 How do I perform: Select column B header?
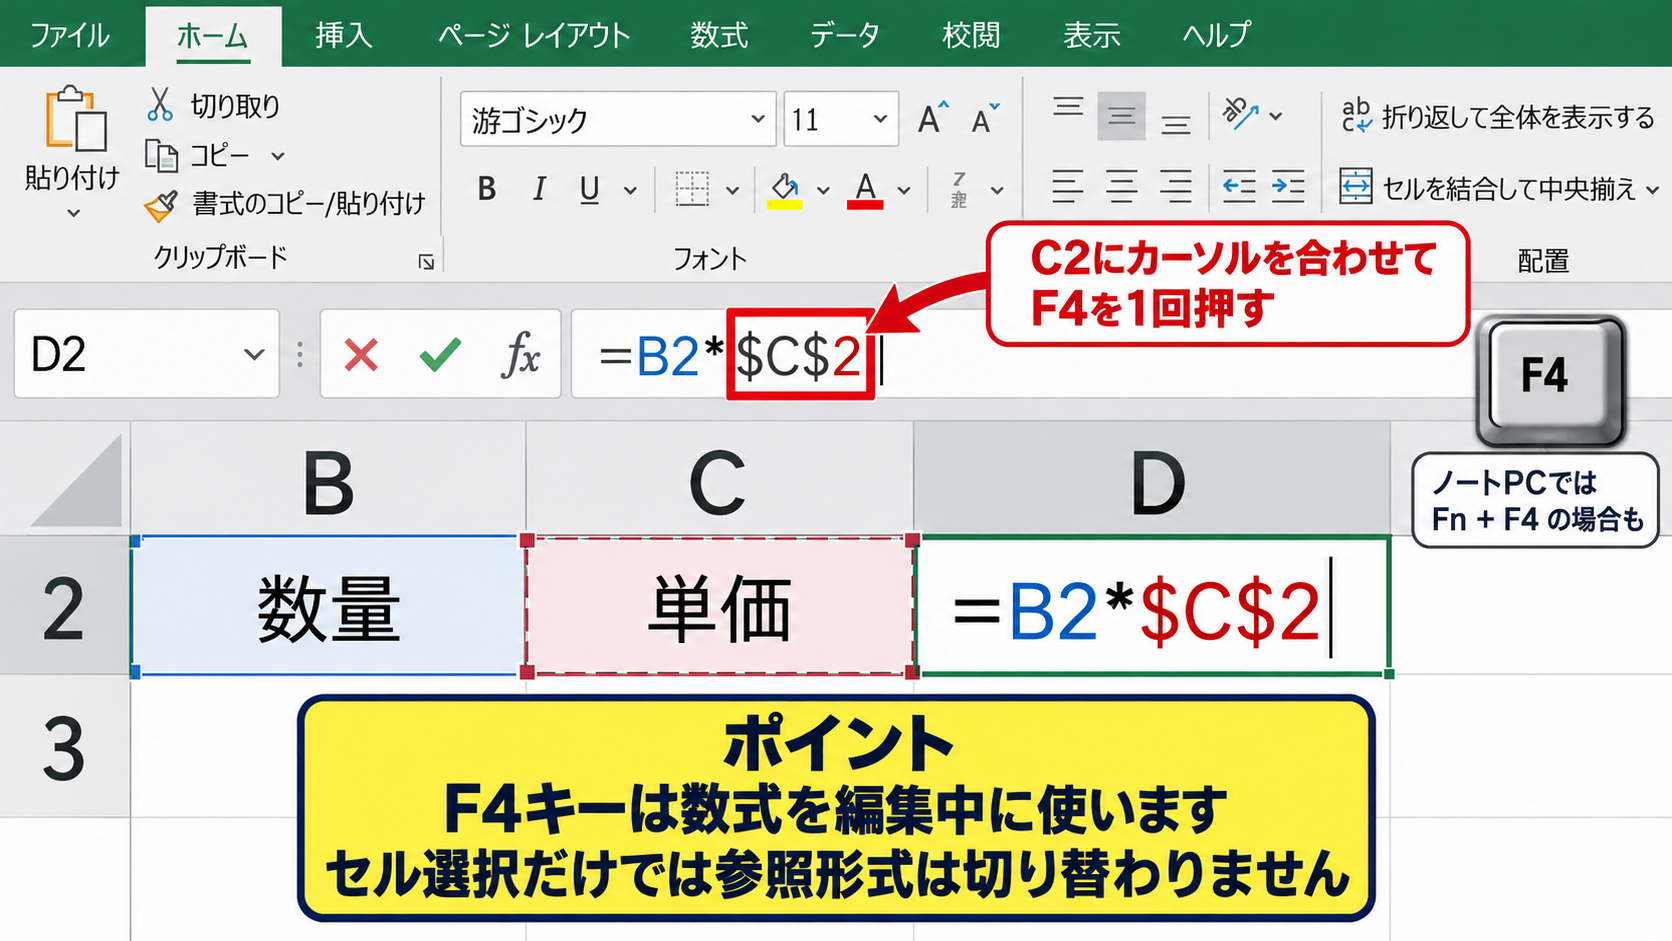click(328, 480)
